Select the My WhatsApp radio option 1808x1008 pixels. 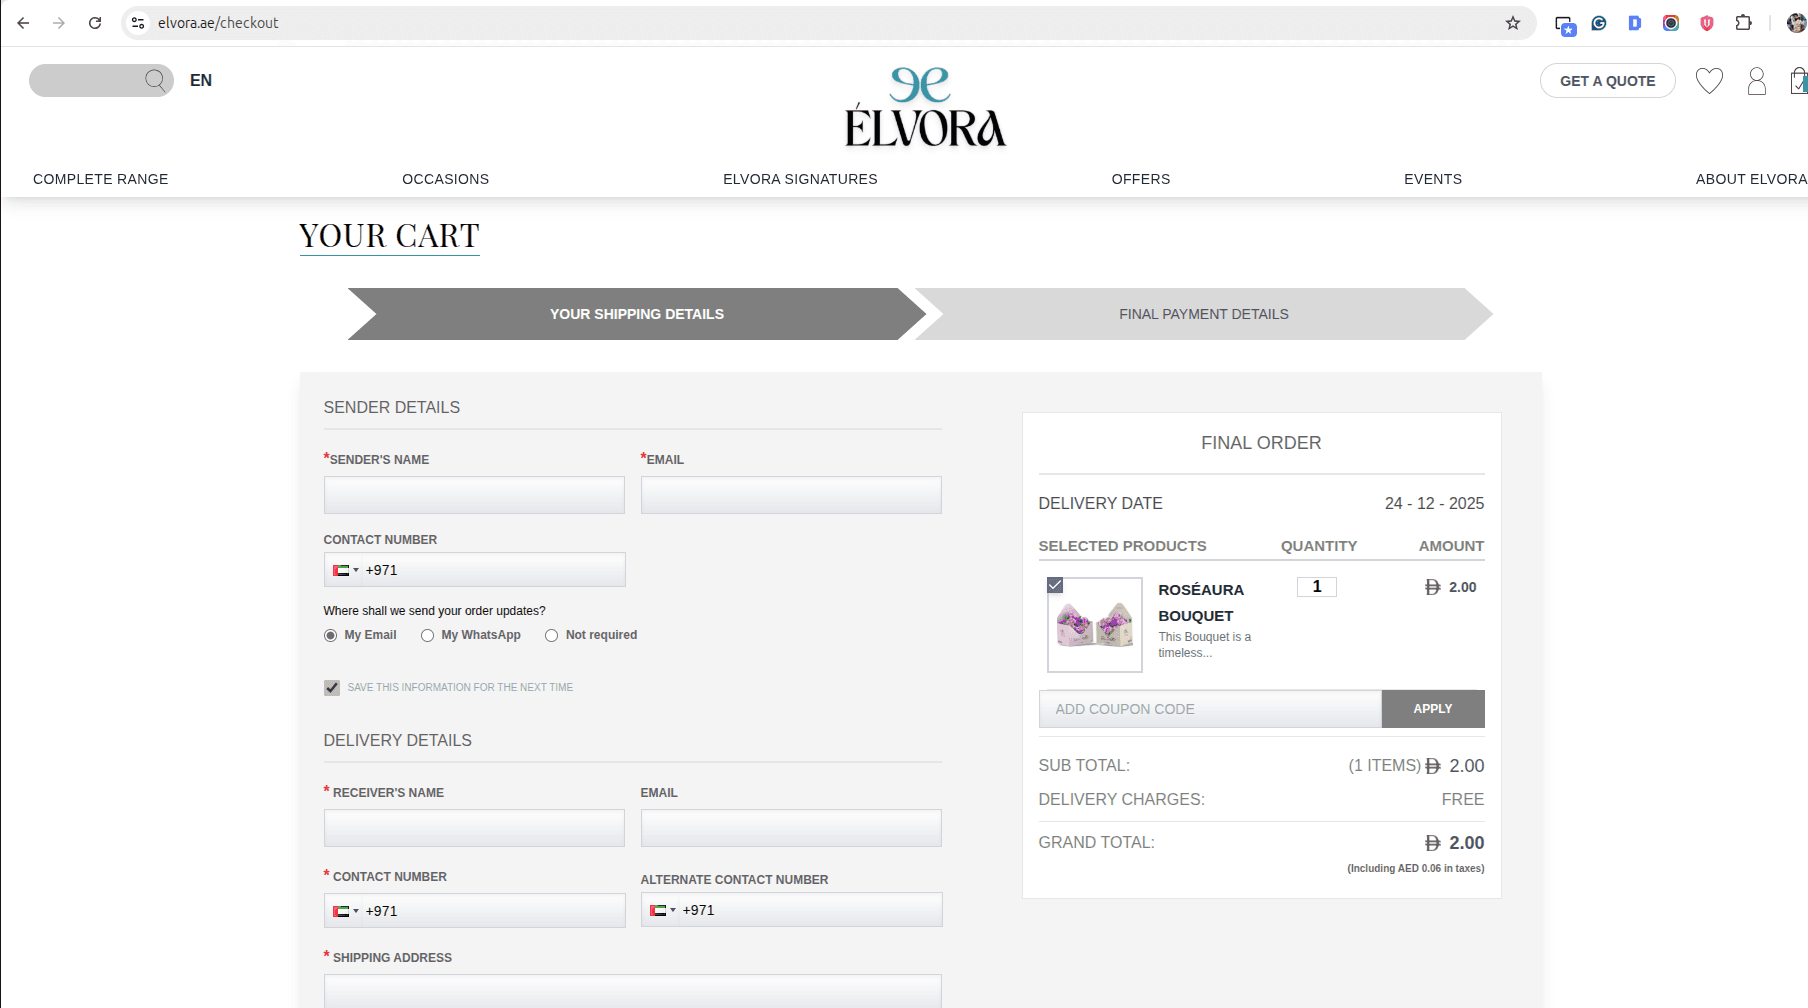click(x=428, y=635)
